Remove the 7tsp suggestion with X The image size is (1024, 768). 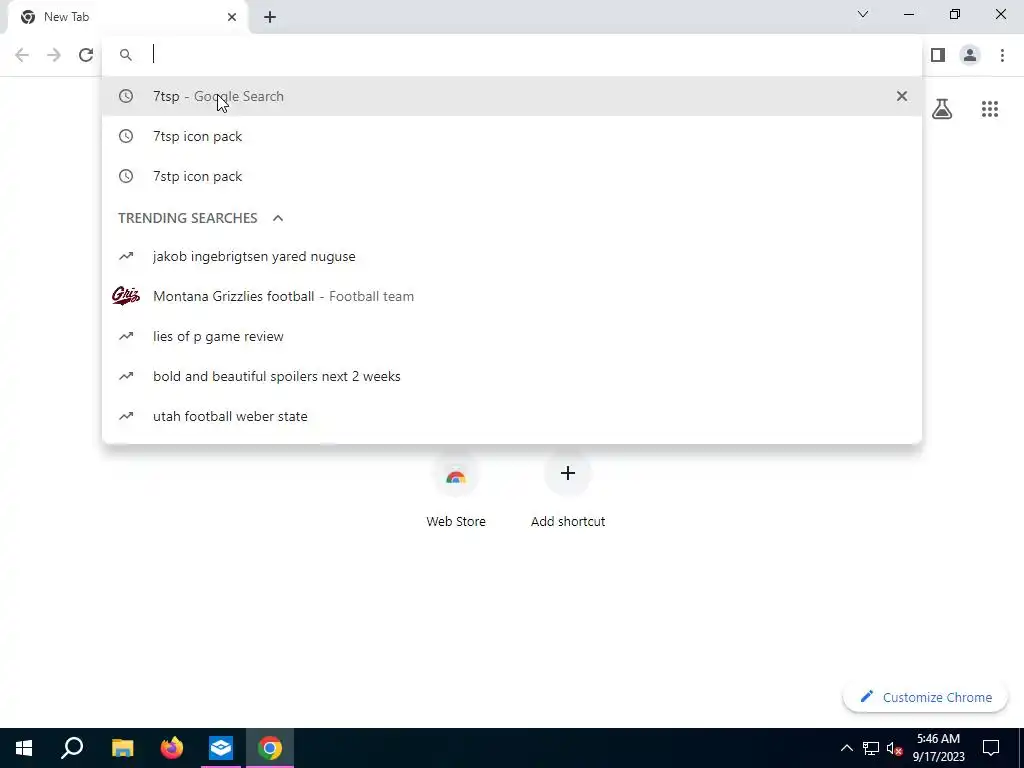click(902, 96)
